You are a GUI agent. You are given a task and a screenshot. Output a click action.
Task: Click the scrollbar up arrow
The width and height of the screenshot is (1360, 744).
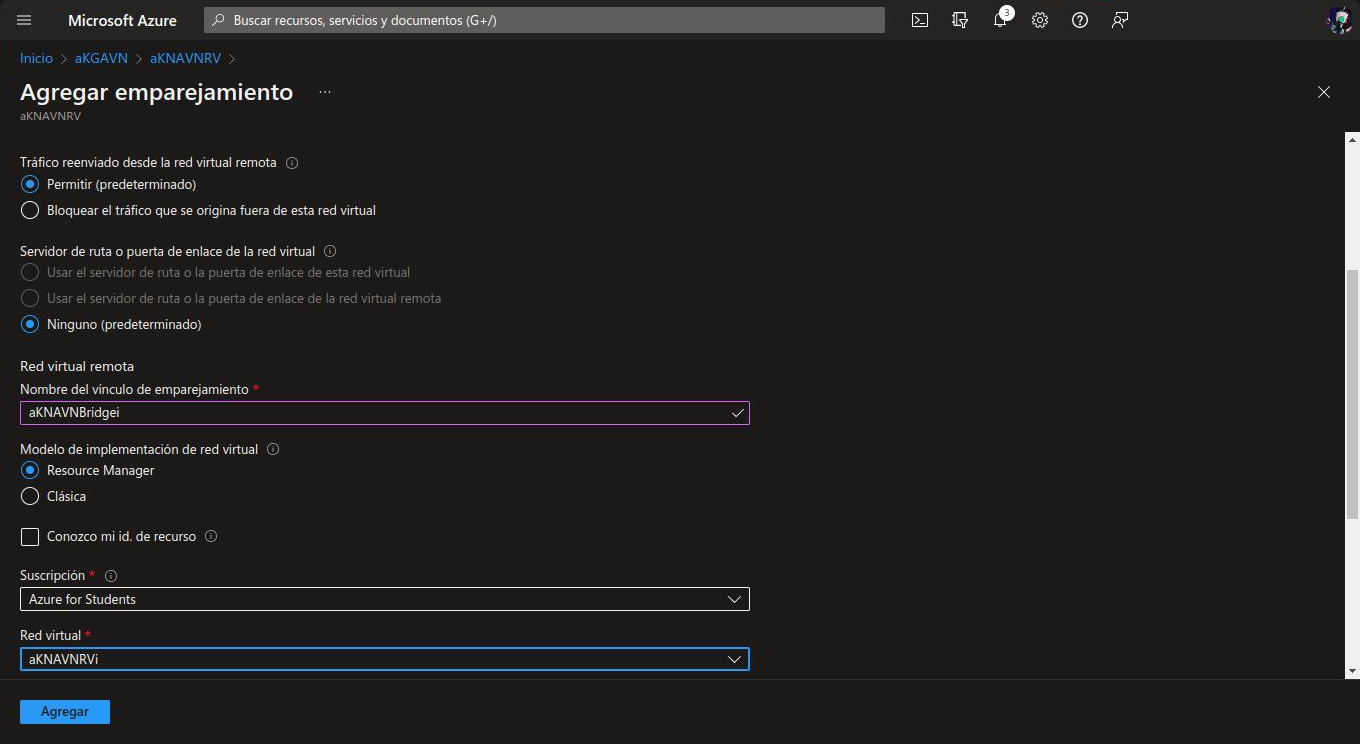pyautogui.click(x=1351, y=139)
